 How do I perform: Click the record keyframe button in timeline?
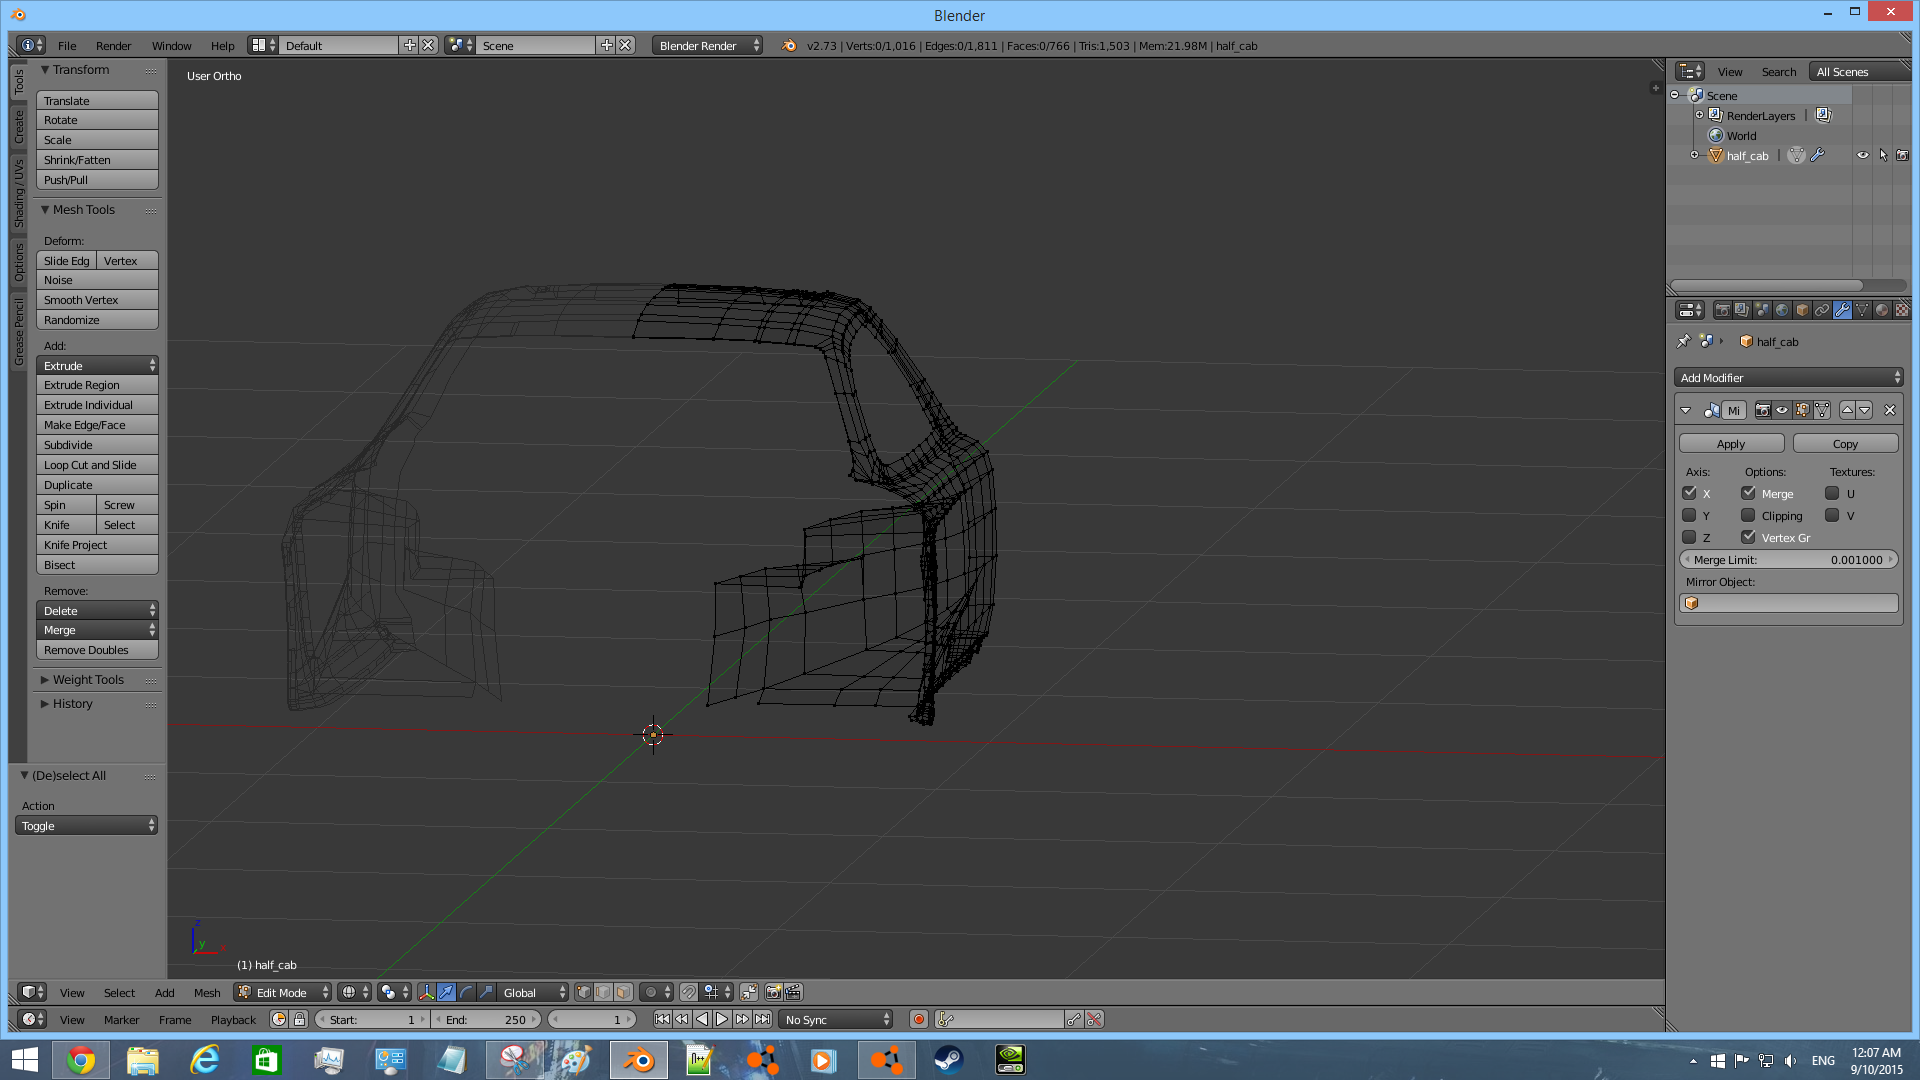click(x=919, y=1019)
